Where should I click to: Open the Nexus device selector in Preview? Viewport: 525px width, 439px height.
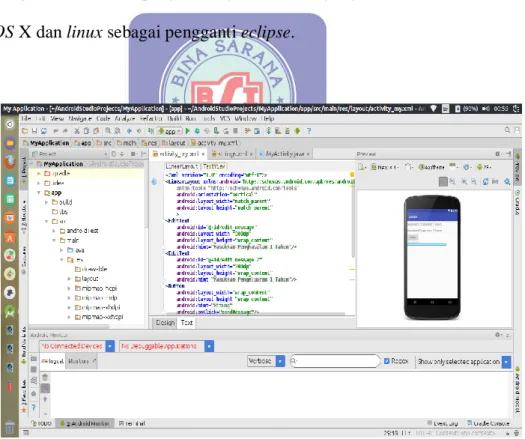point(385,167)
